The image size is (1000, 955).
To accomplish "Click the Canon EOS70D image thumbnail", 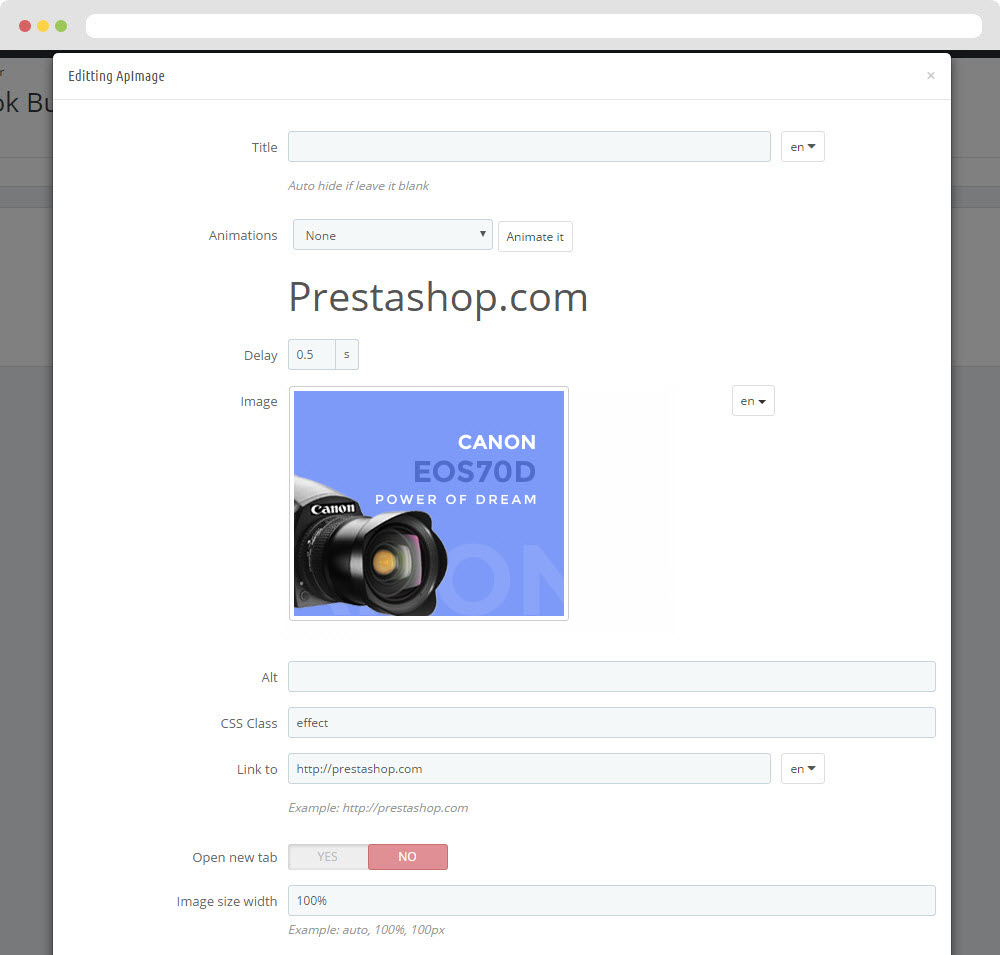I will click(429, 503).
